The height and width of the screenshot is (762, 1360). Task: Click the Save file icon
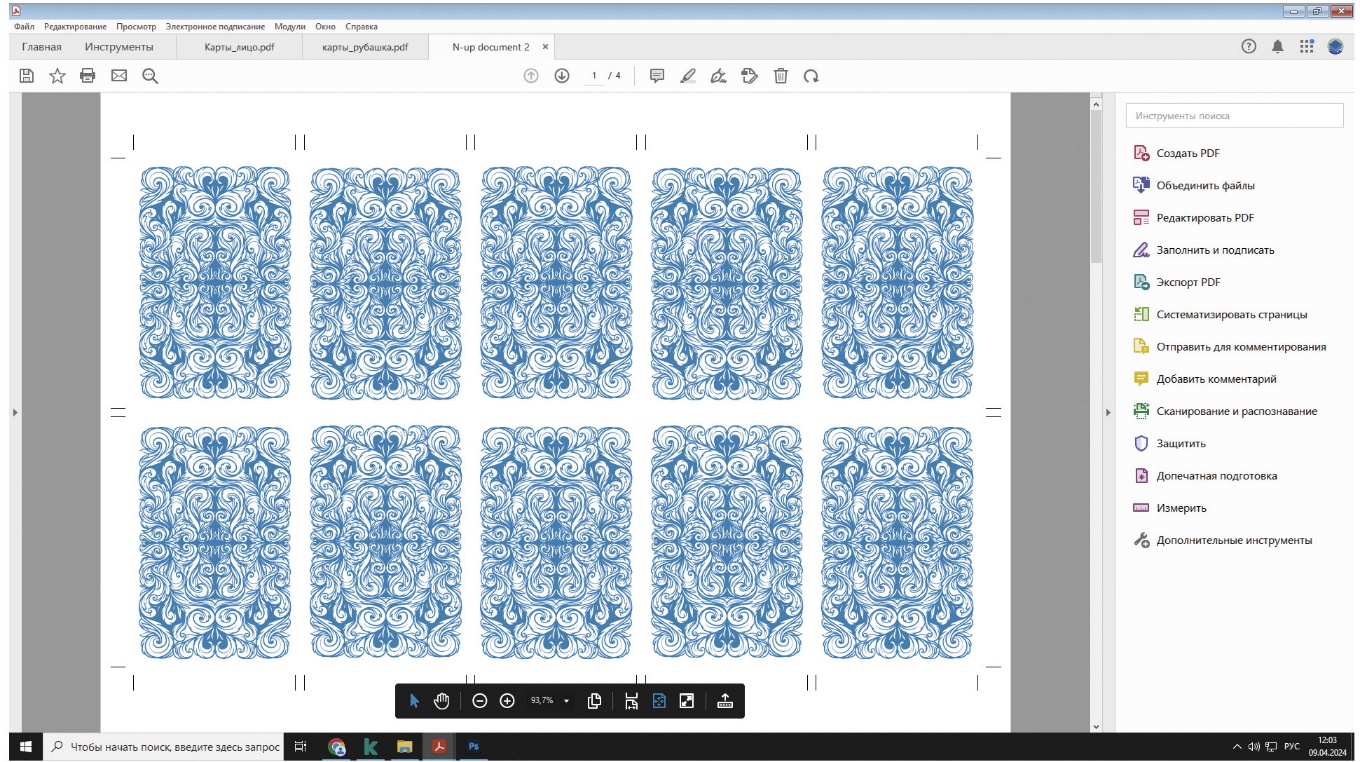(27, 76)
